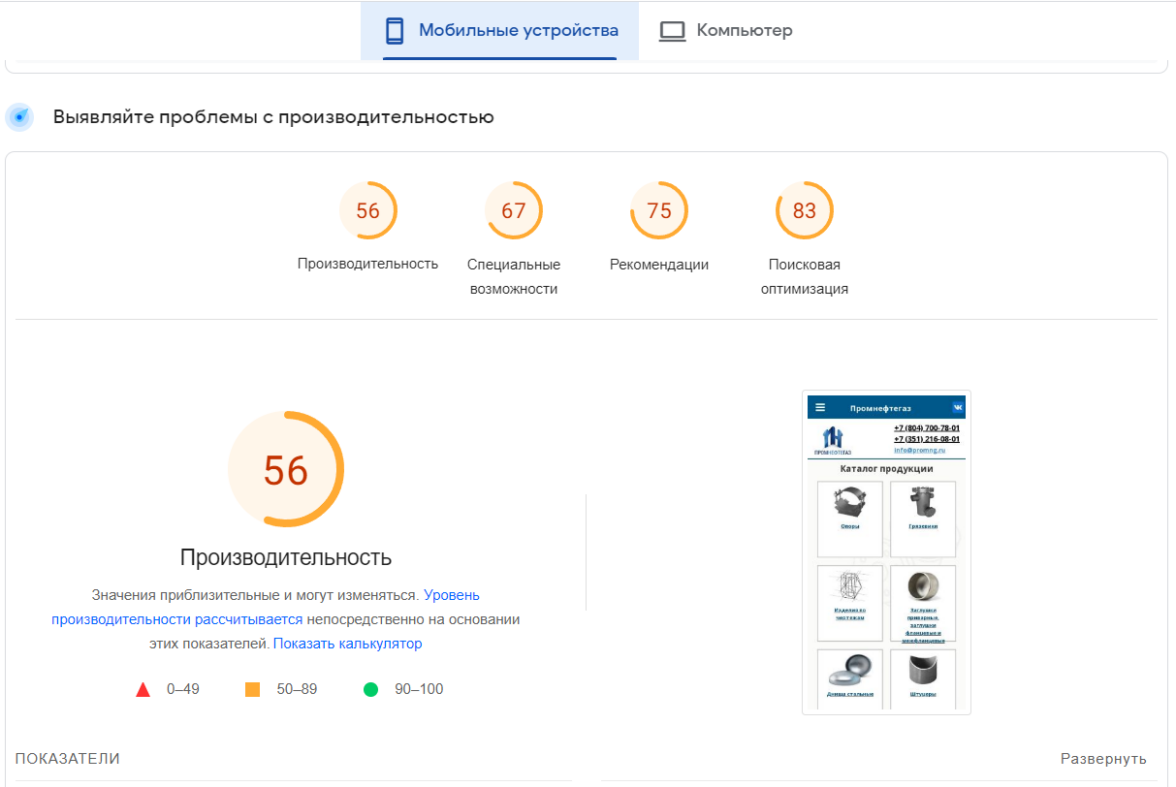
Task: Click the ПОКАЗАТЕЛИ section label
Action: (x=67, y=759)
